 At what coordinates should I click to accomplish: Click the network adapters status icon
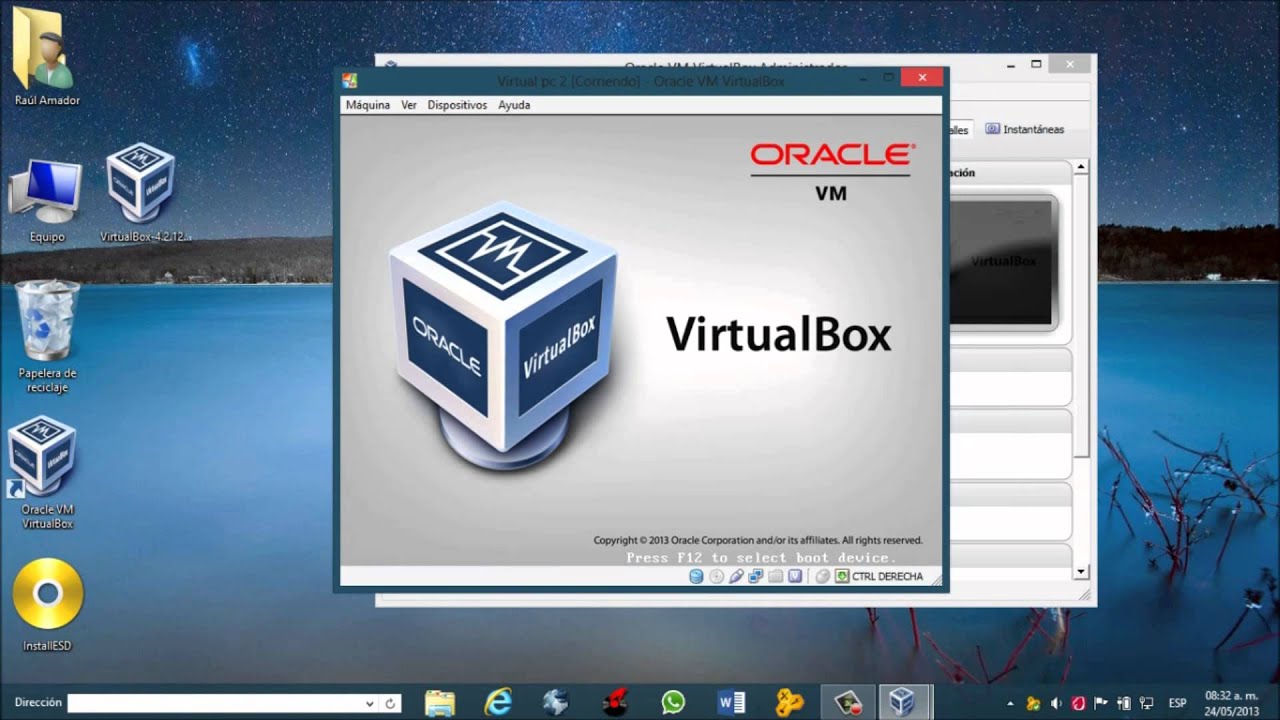tap(755, 576)
